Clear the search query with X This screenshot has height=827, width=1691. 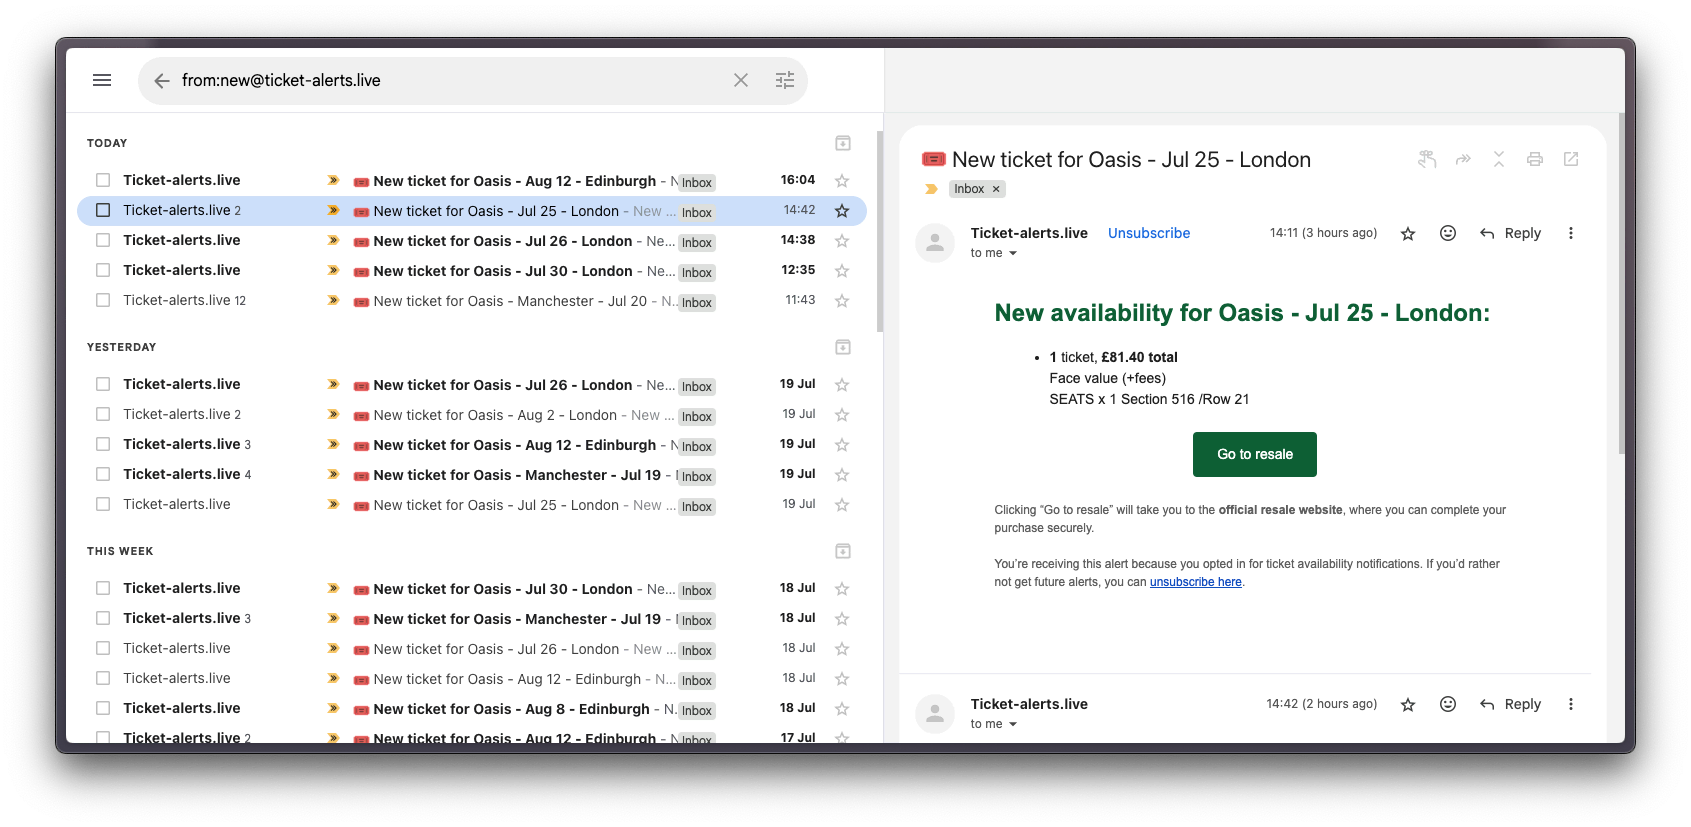point(741,80)
